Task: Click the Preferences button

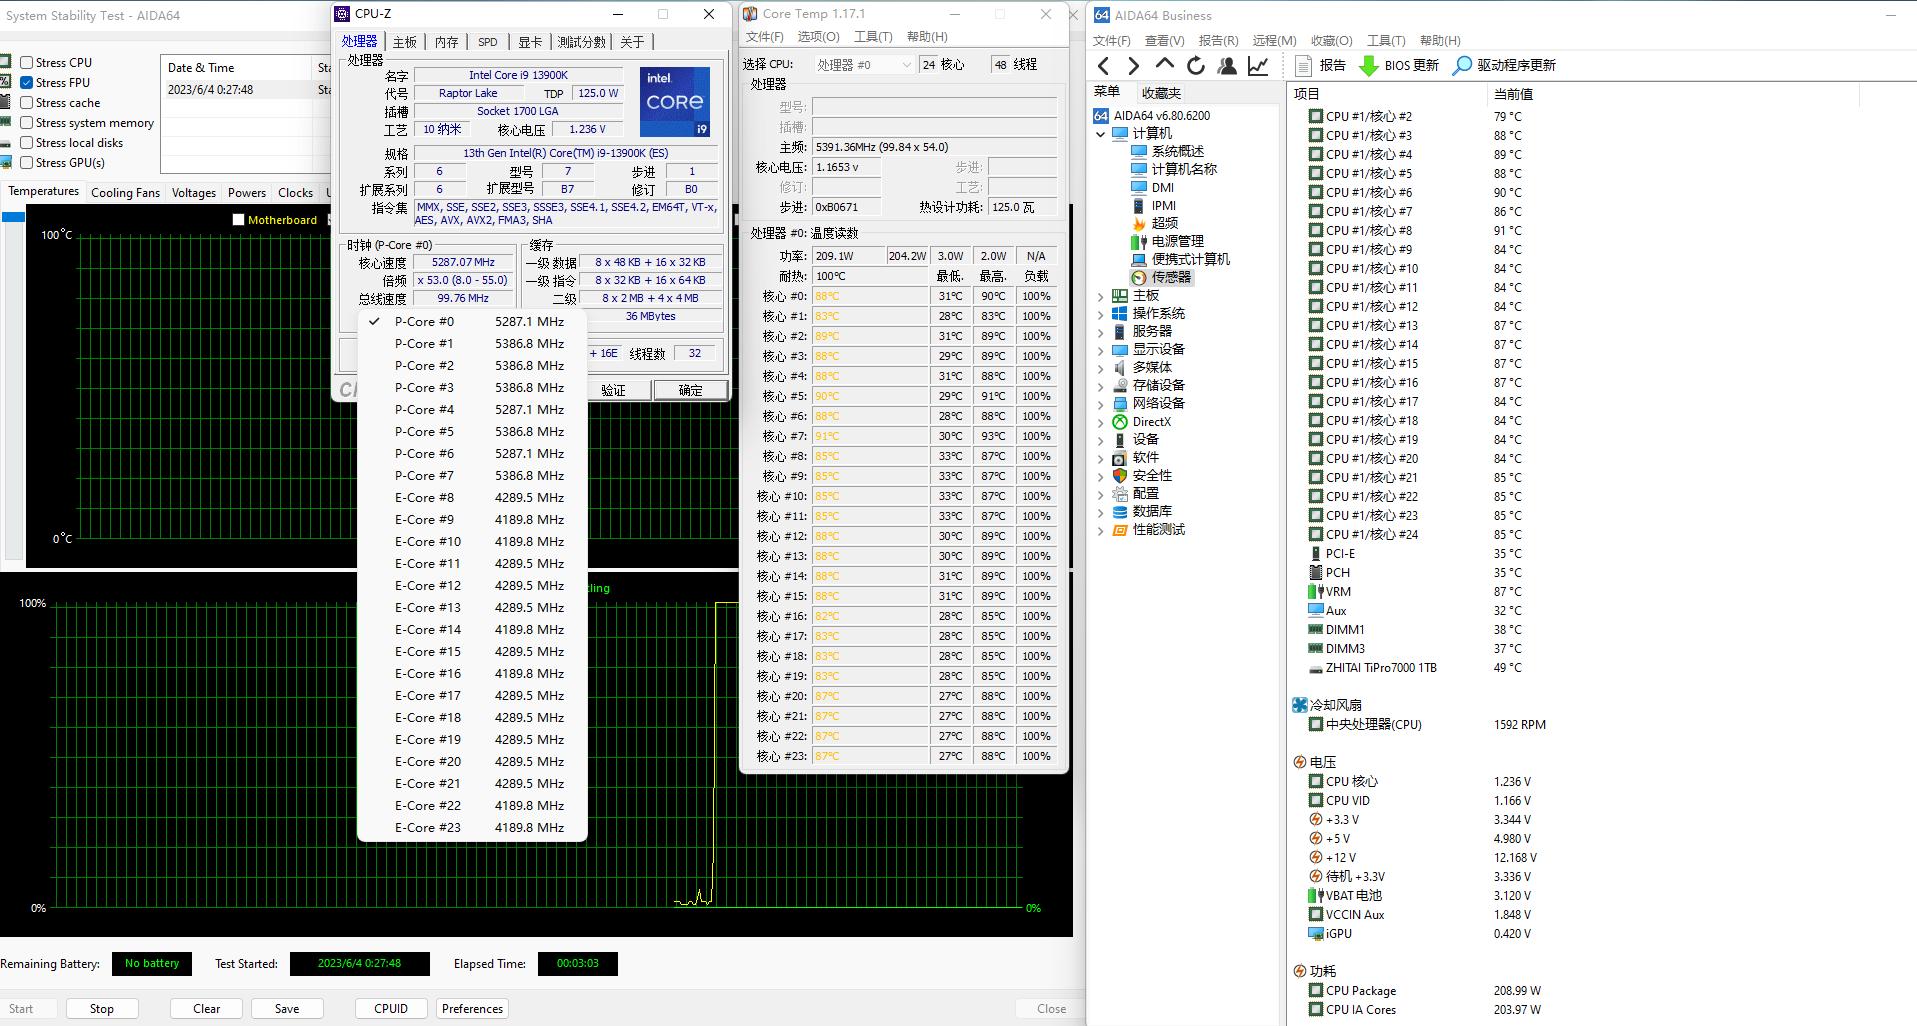Action: pos(472,1009)
